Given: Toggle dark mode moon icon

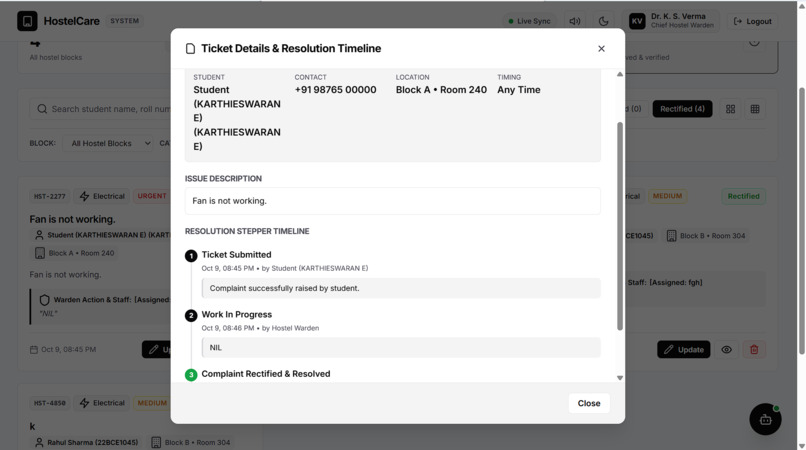Looking at the screenshot, I should pyautogui.click(x=603, y=21).
